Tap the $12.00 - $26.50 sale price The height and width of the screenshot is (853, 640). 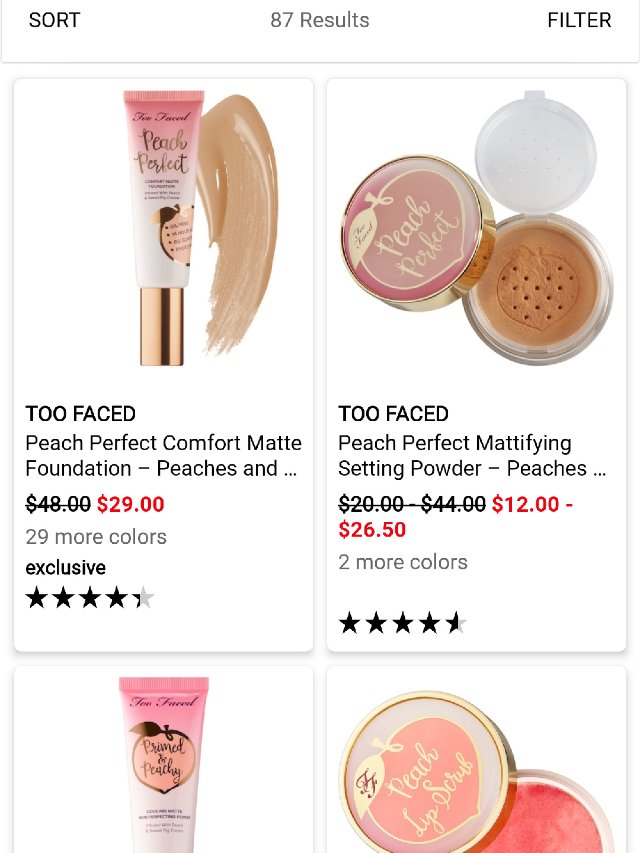[456, 517]
